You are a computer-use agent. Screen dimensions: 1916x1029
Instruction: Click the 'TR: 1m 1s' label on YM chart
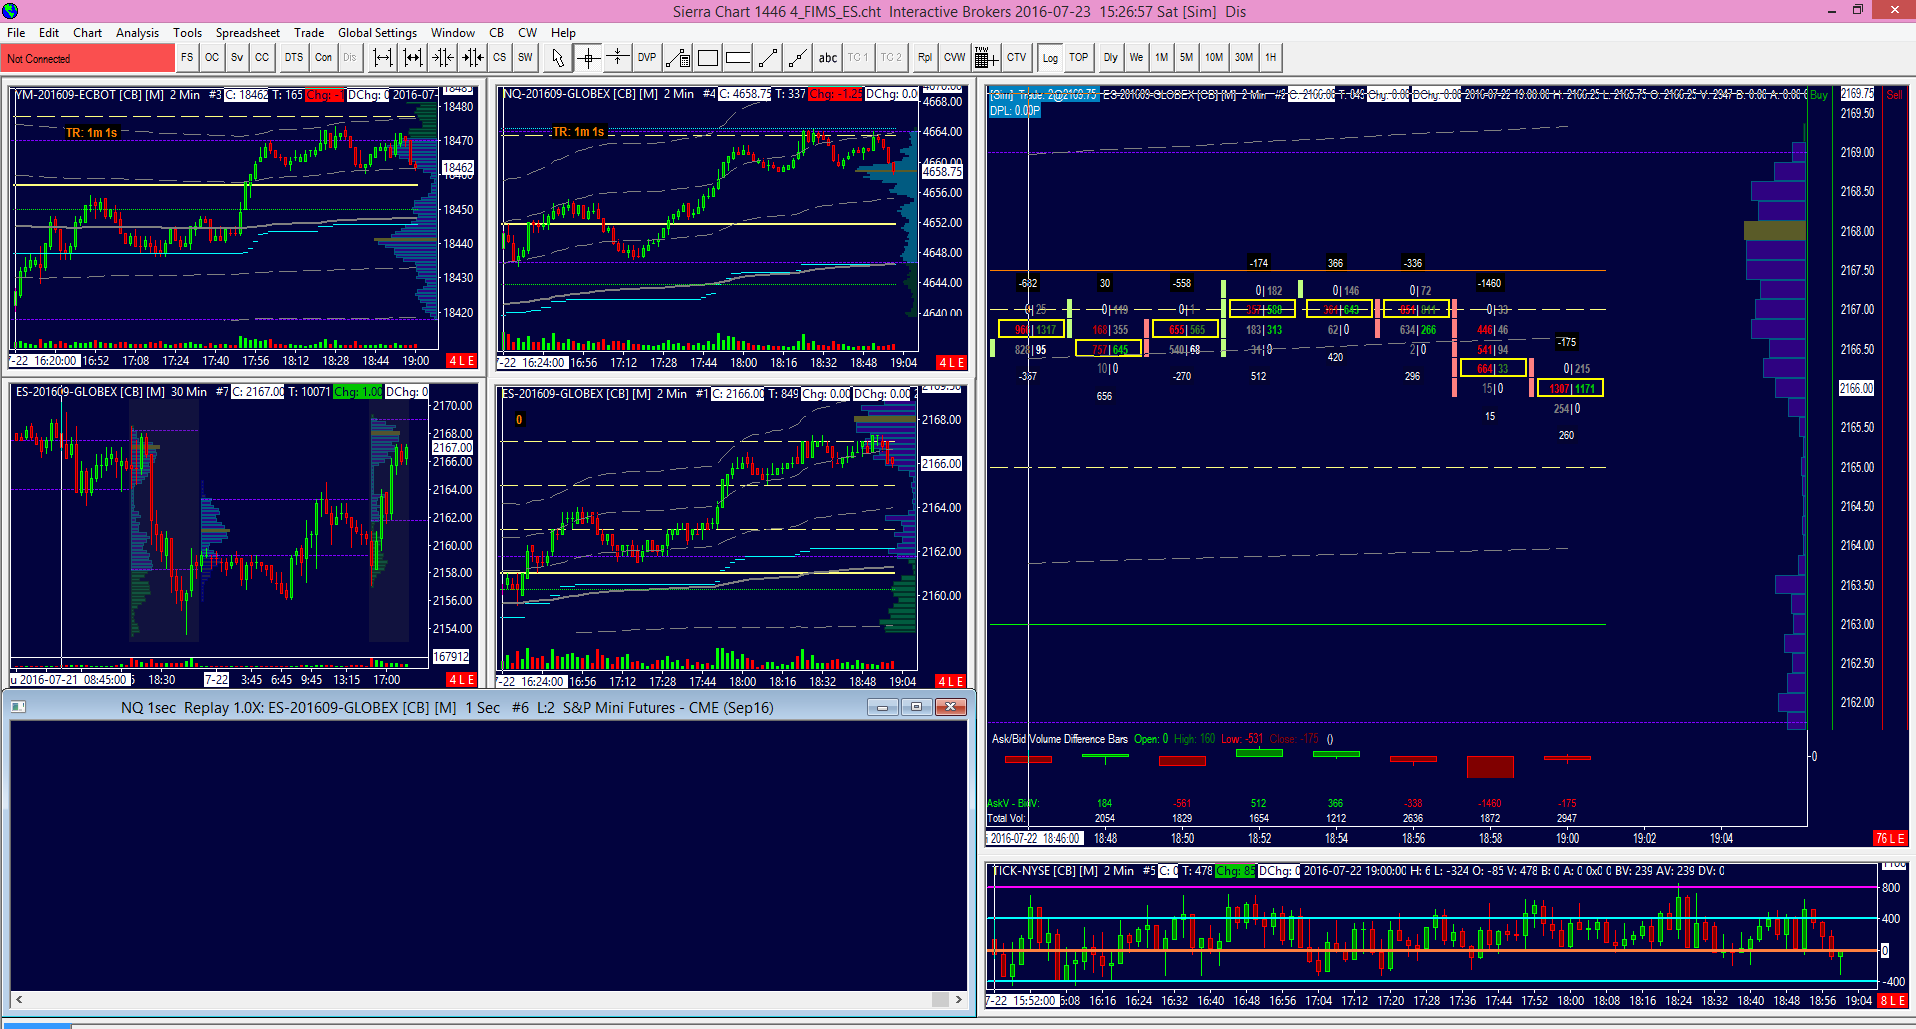[x=91, y=133]
